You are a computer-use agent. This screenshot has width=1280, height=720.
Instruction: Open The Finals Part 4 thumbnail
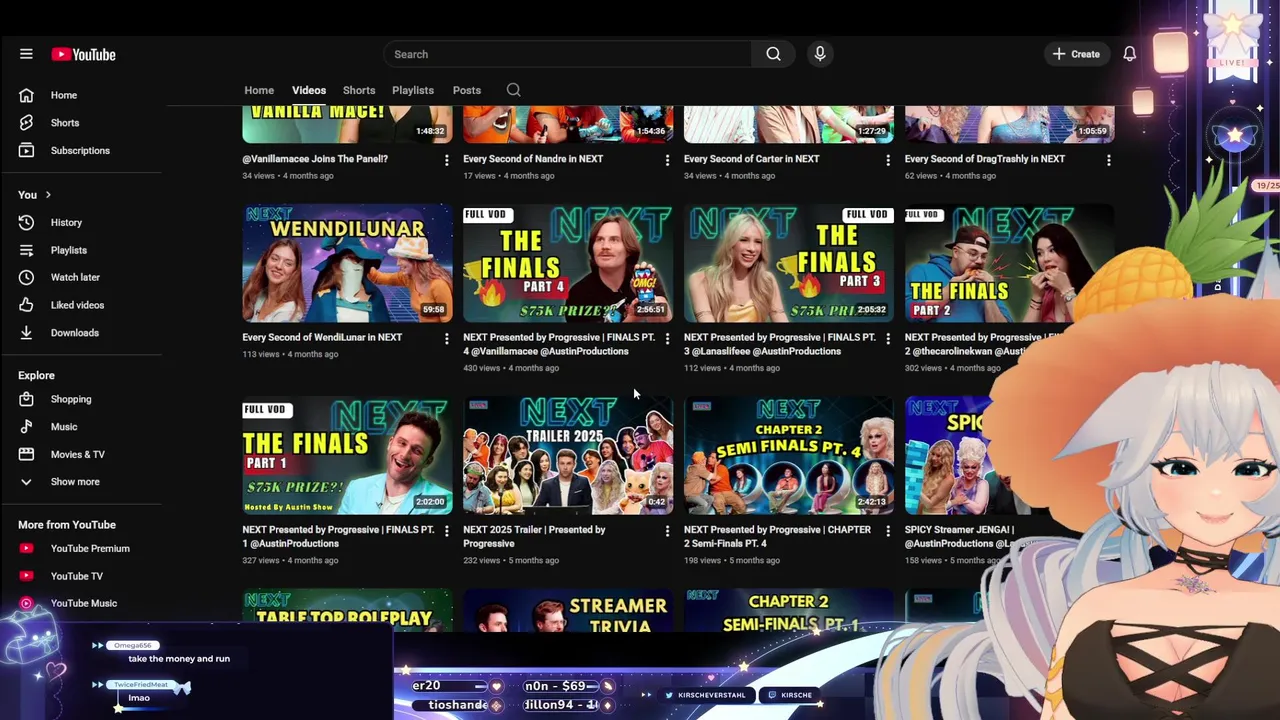click(568, 263)
